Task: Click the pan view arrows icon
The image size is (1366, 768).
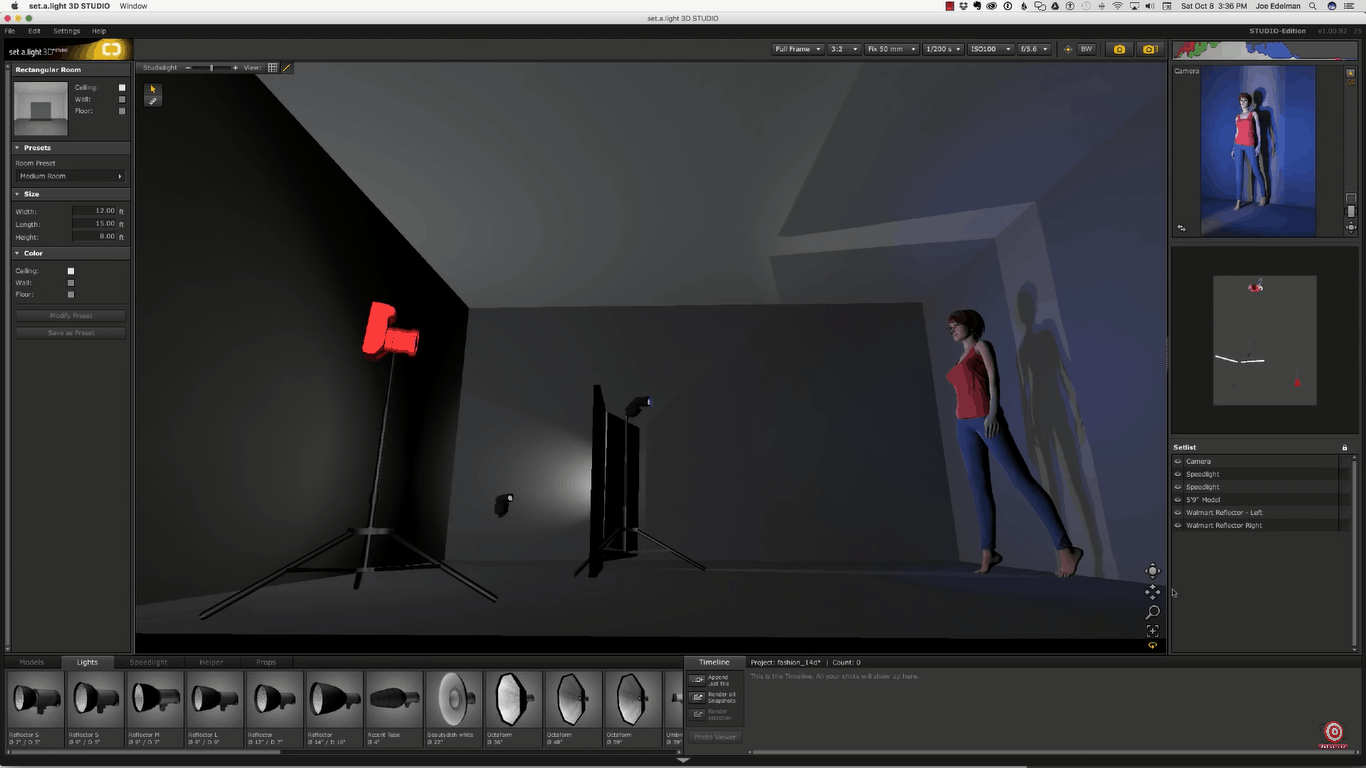Action: [1153, 592]
